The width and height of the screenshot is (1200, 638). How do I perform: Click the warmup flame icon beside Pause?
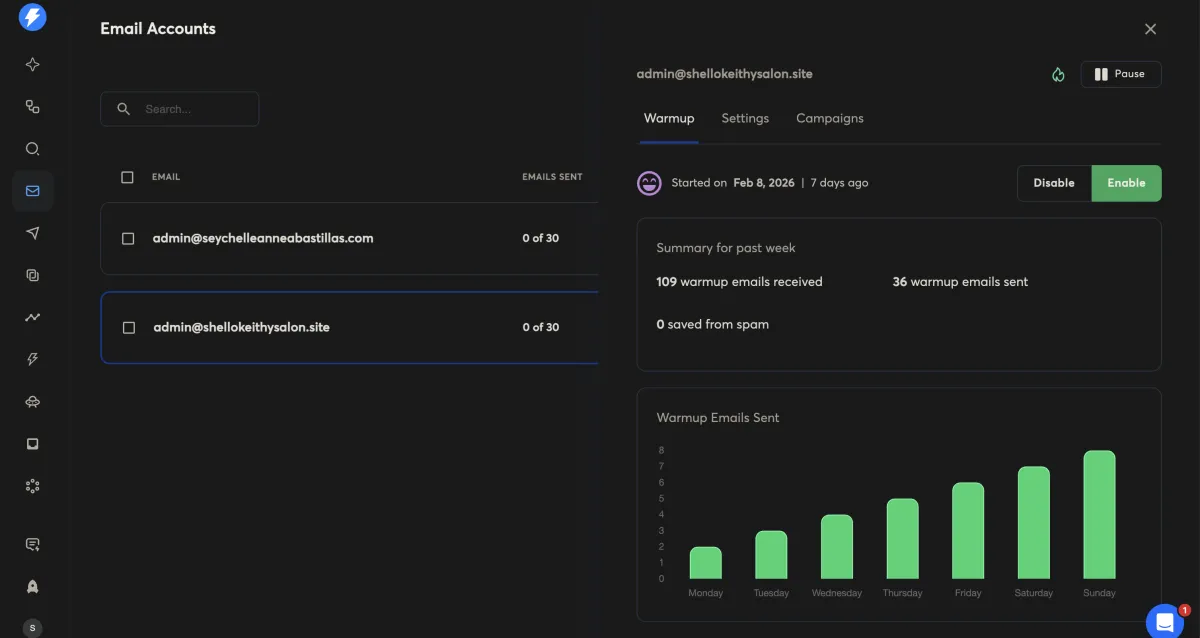[1058, 75]
